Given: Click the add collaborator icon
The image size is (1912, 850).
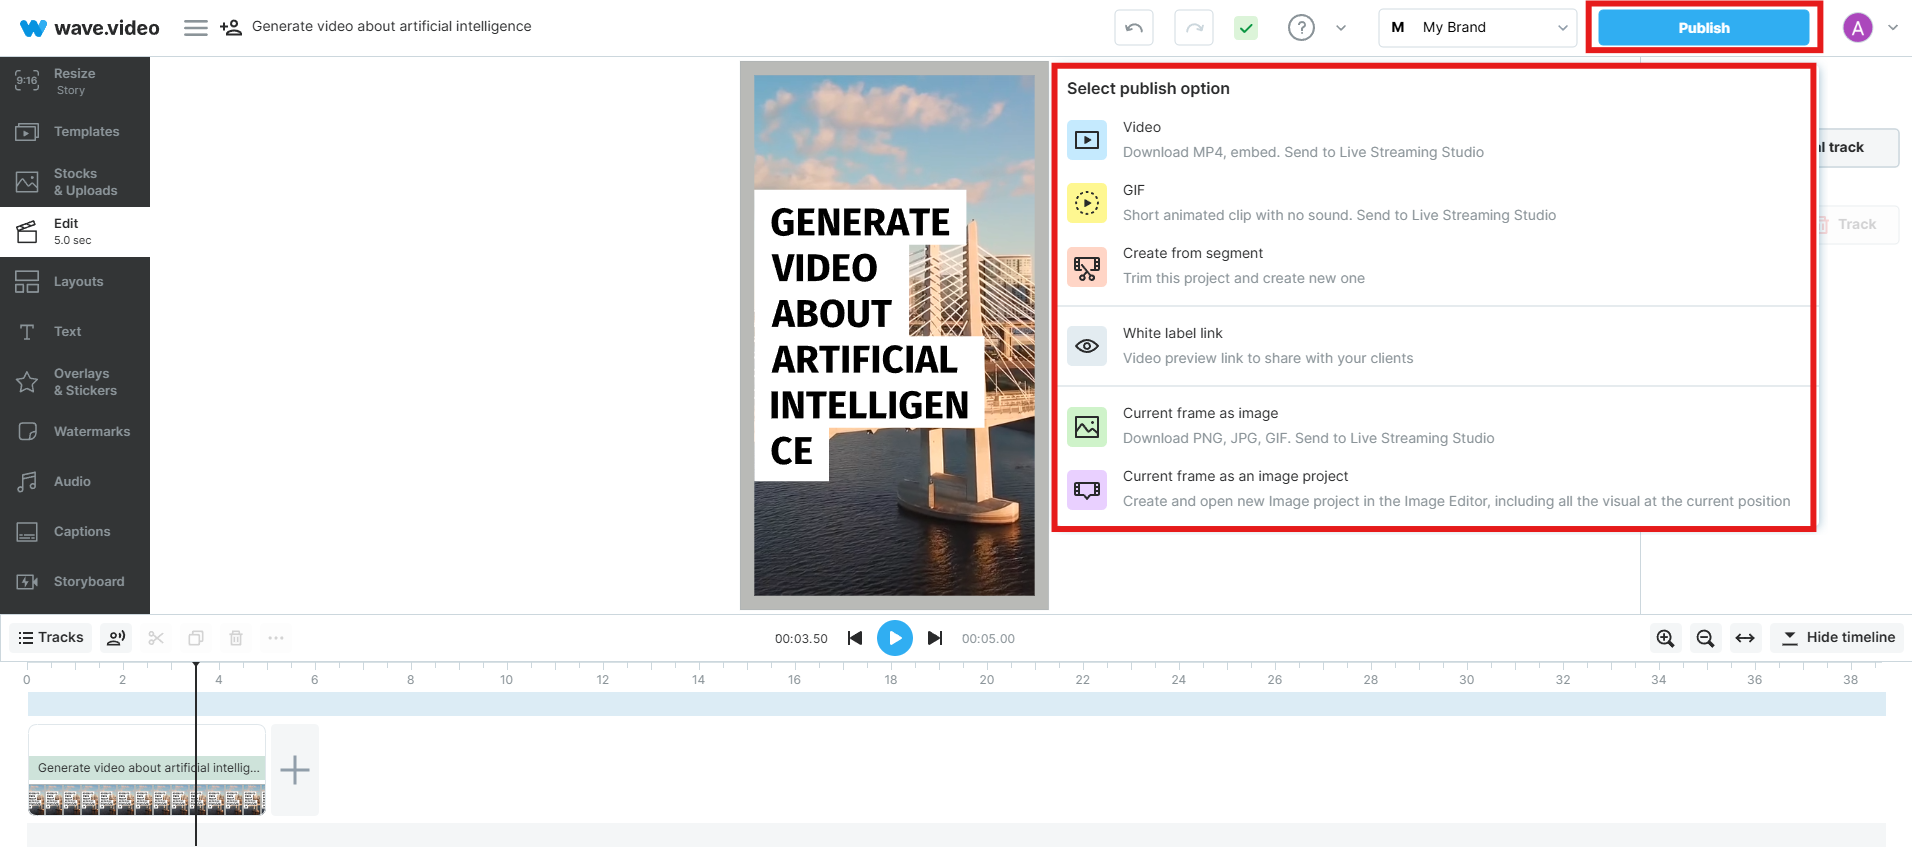Looking at the screenshot, I should (231, 28).
